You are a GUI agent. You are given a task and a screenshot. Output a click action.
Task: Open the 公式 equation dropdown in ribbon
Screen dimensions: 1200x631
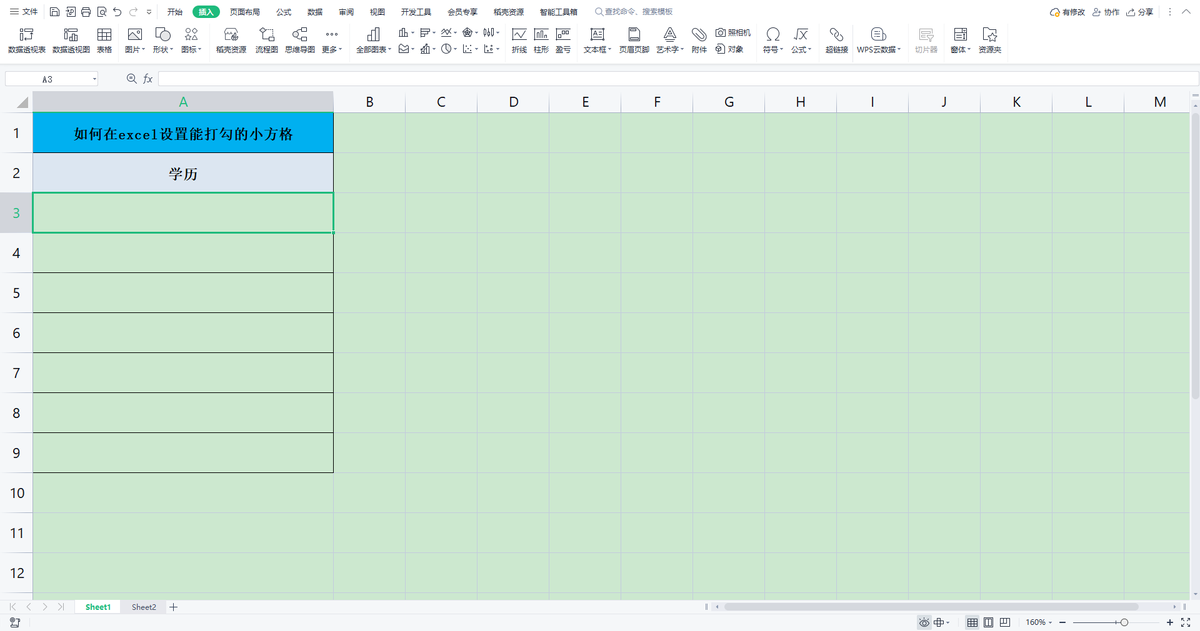801,40
